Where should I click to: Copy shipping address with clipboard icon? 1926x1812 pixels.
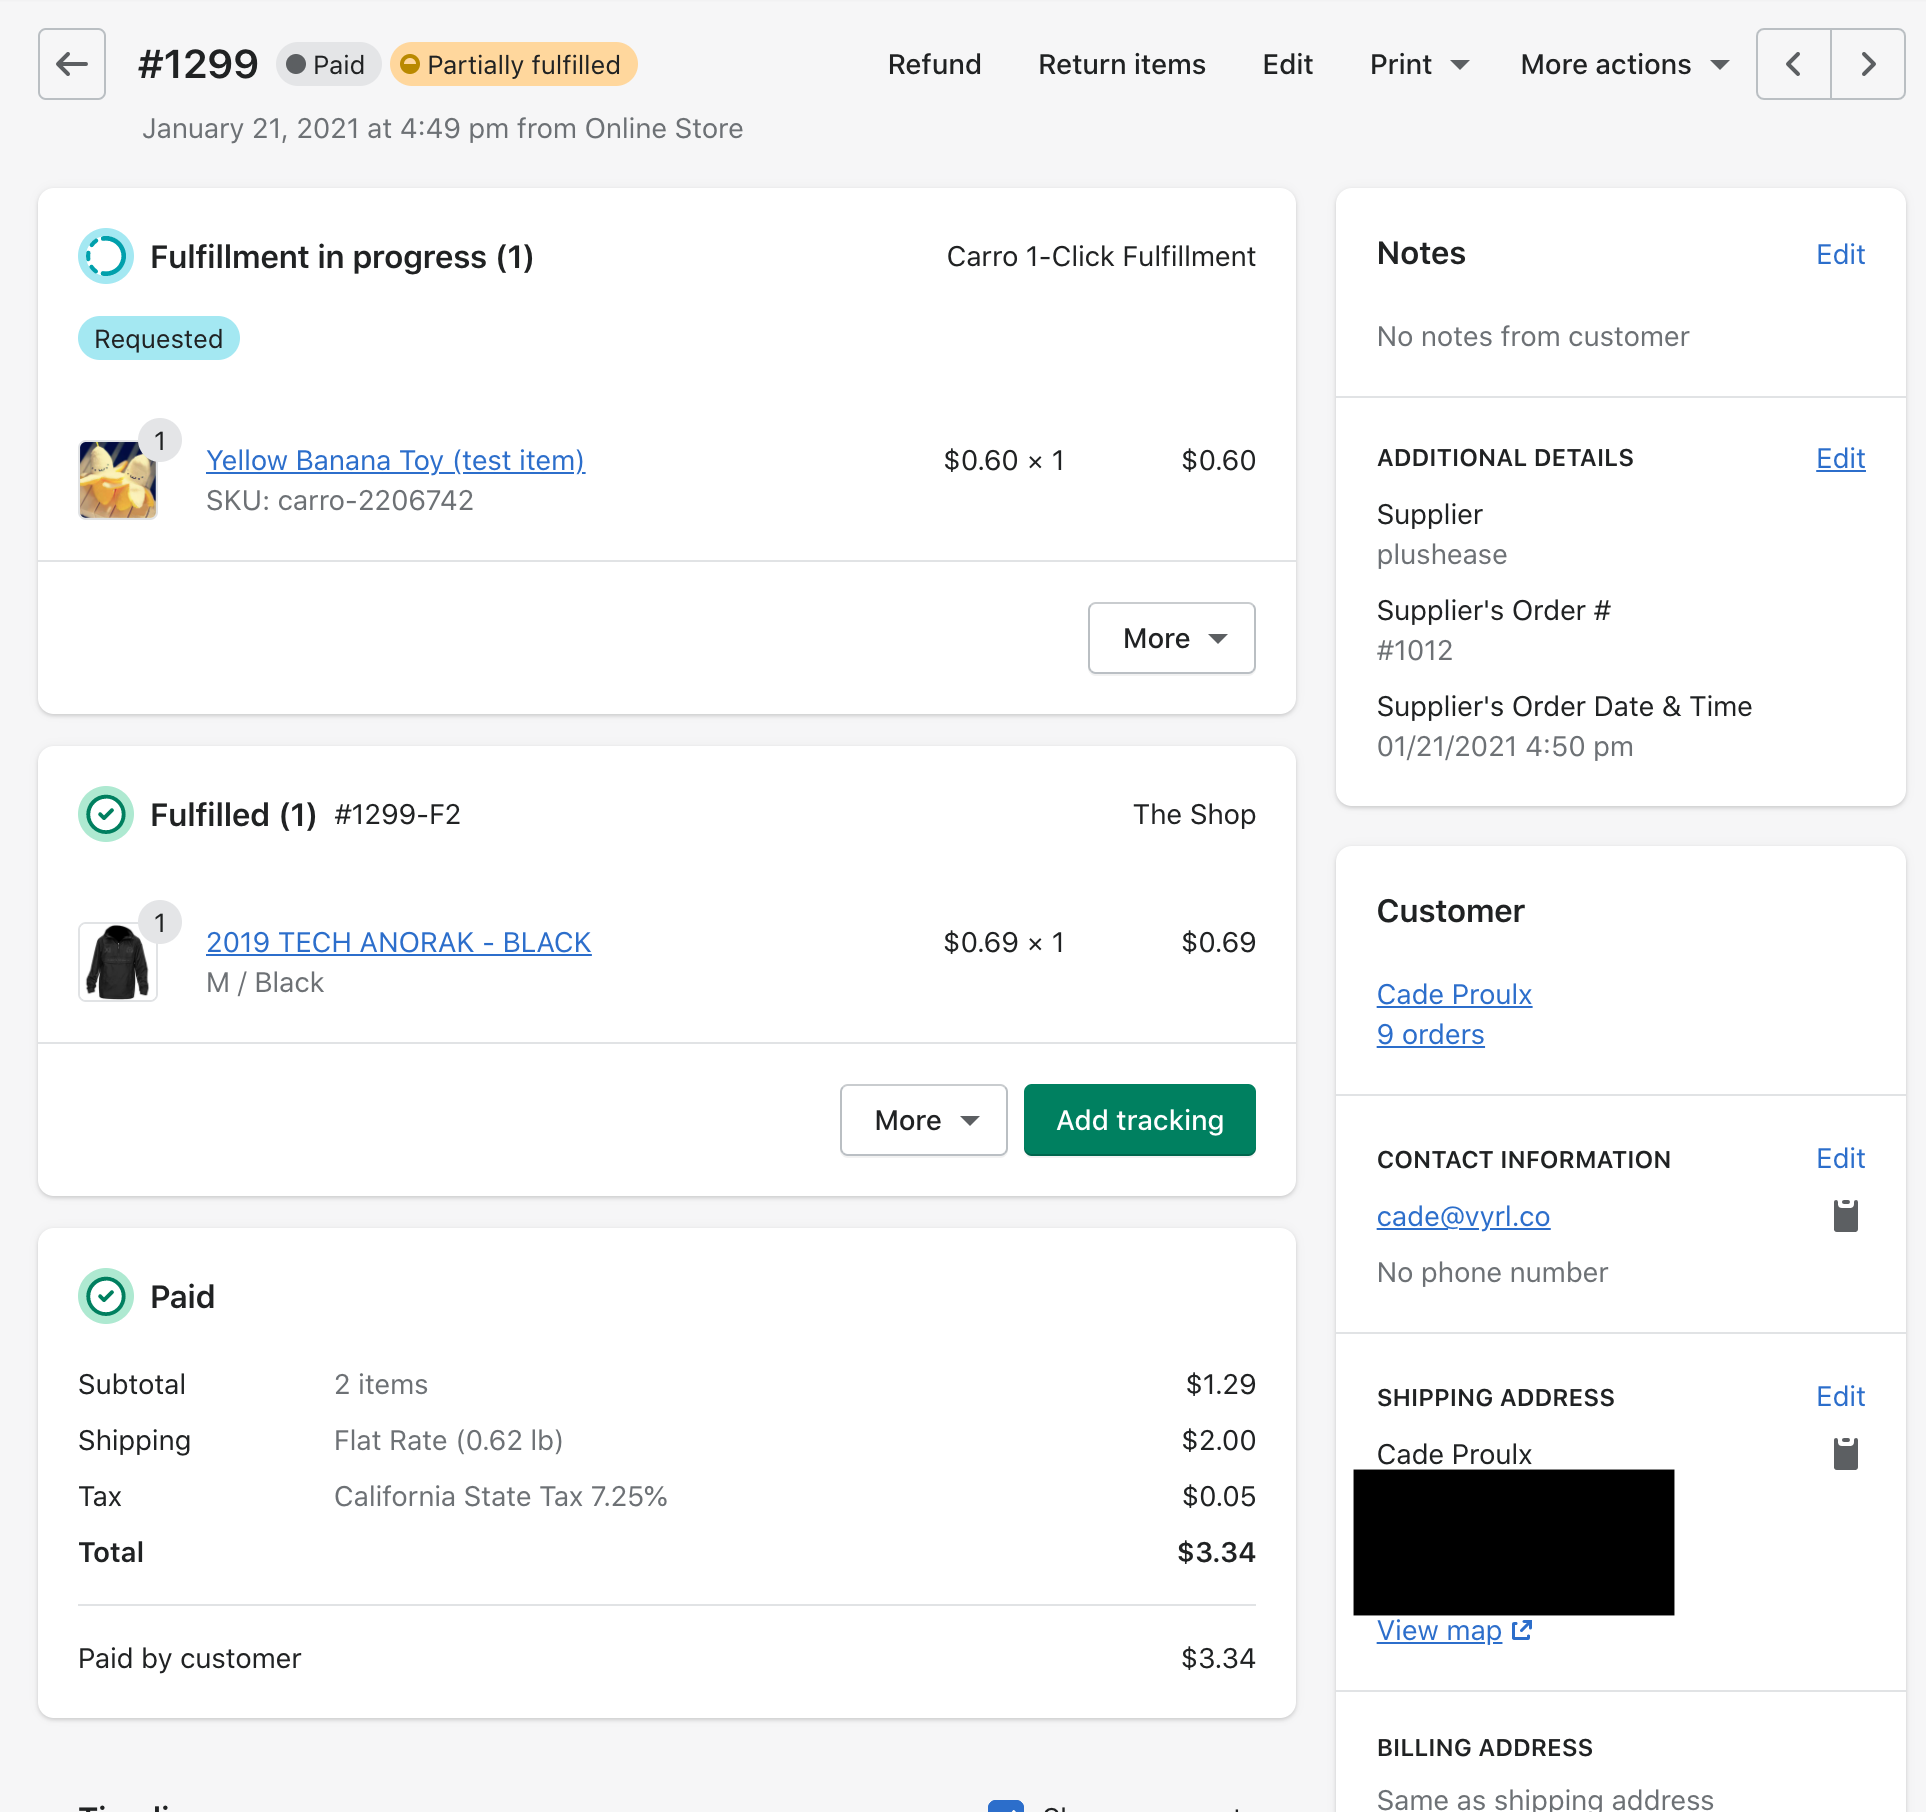pos(1845,1453)
